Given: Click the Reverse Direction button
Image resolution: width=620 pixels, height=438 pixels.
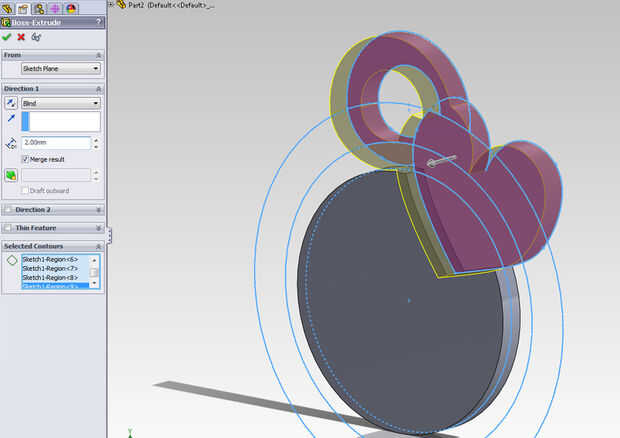Looking at the screenshot, I should (x=11, y=103).
